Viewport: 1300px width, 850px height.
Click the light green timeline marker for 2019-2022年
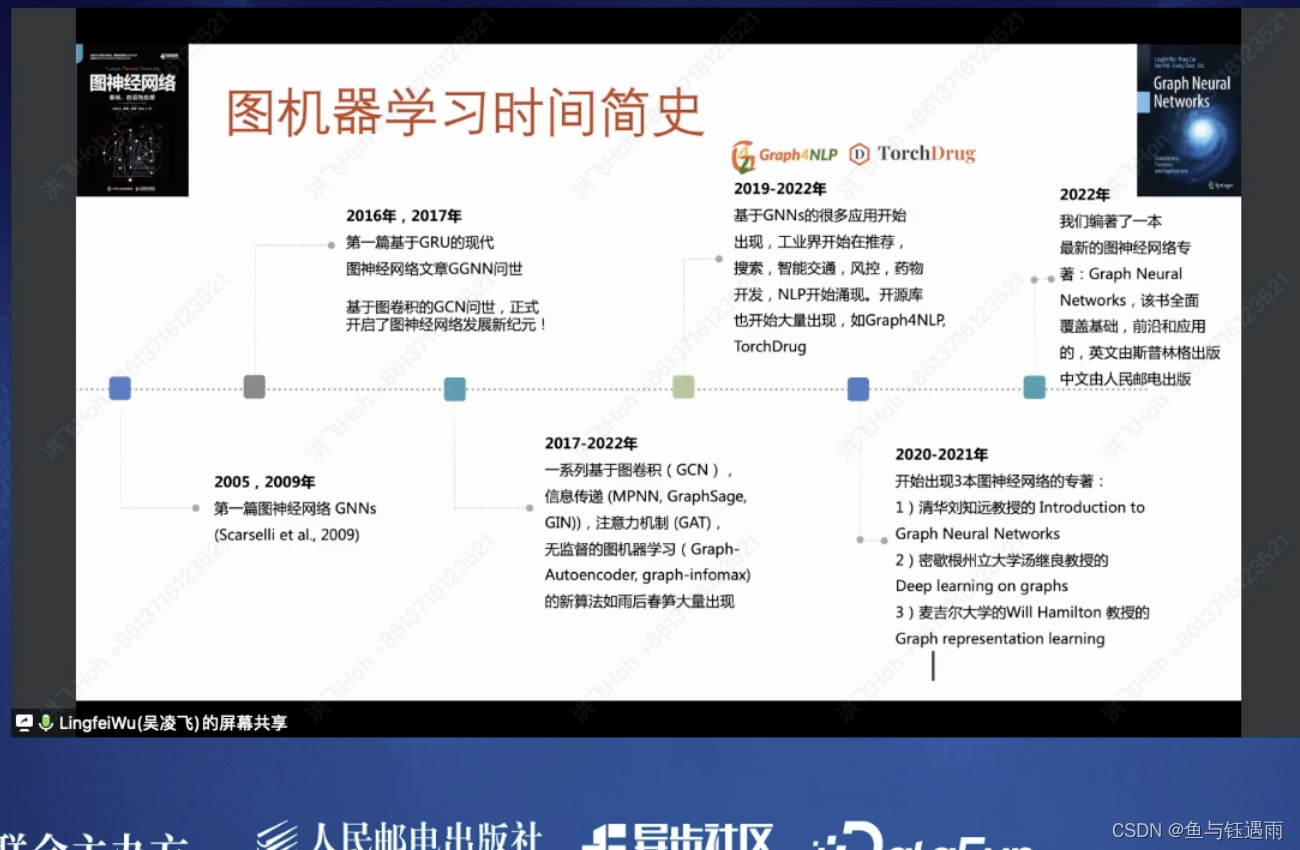click(683, 387)
